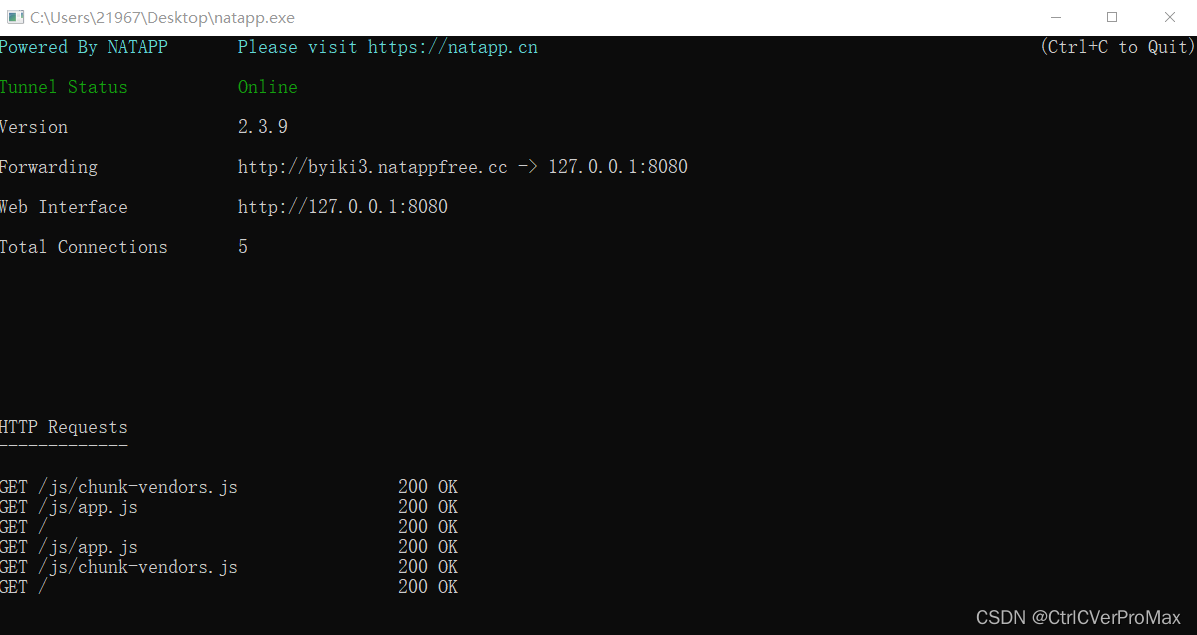Click the 'Tunnel Status' label
The height and width of the screenshot is (635, 1197).
63,87
